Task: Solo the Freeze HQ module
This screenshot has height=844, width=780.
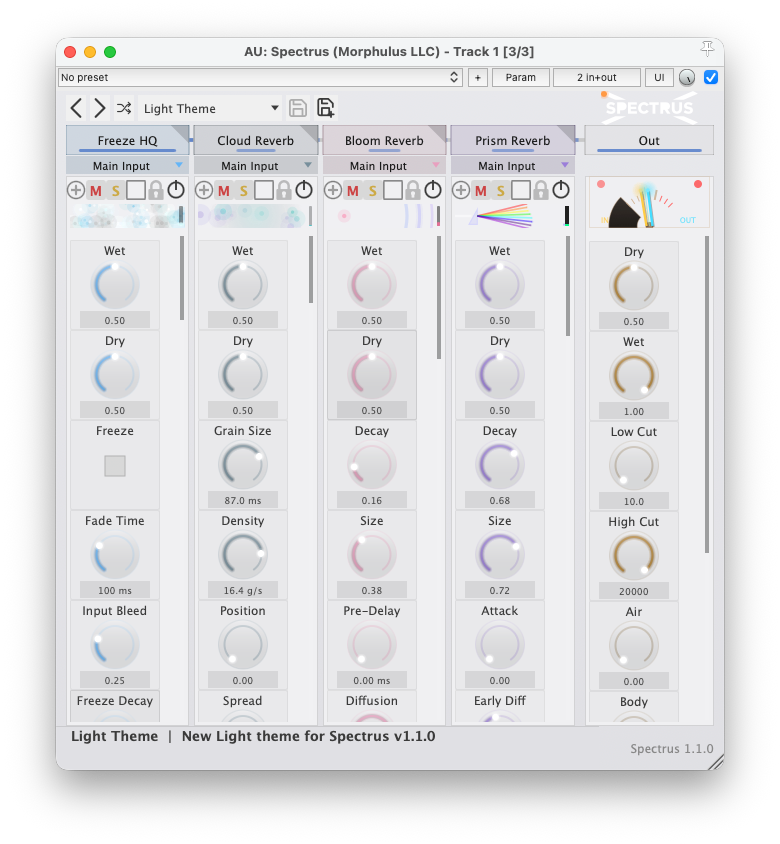Action: click(x=115, y=191)
